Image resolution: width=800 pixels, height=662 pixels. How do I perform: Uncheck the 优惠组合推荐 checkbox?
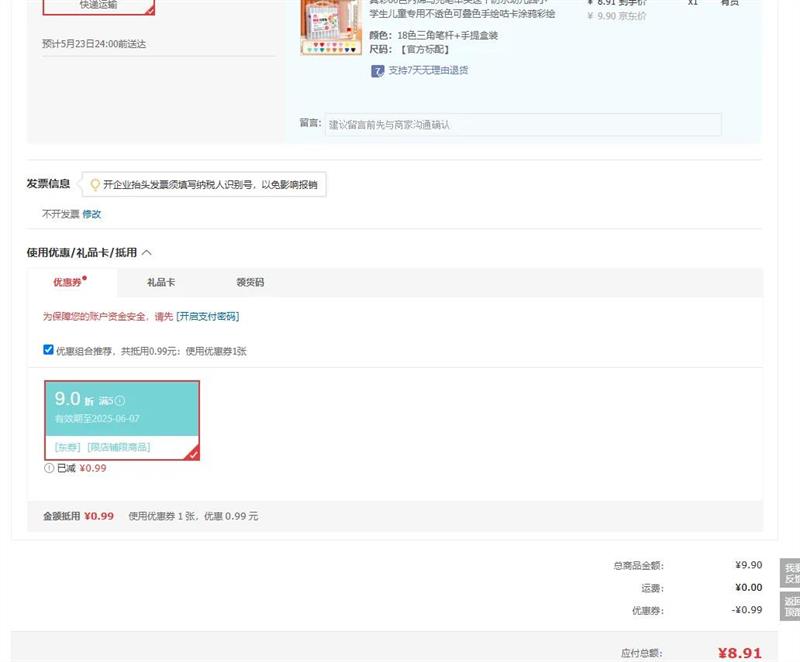[x=48, y=350]
